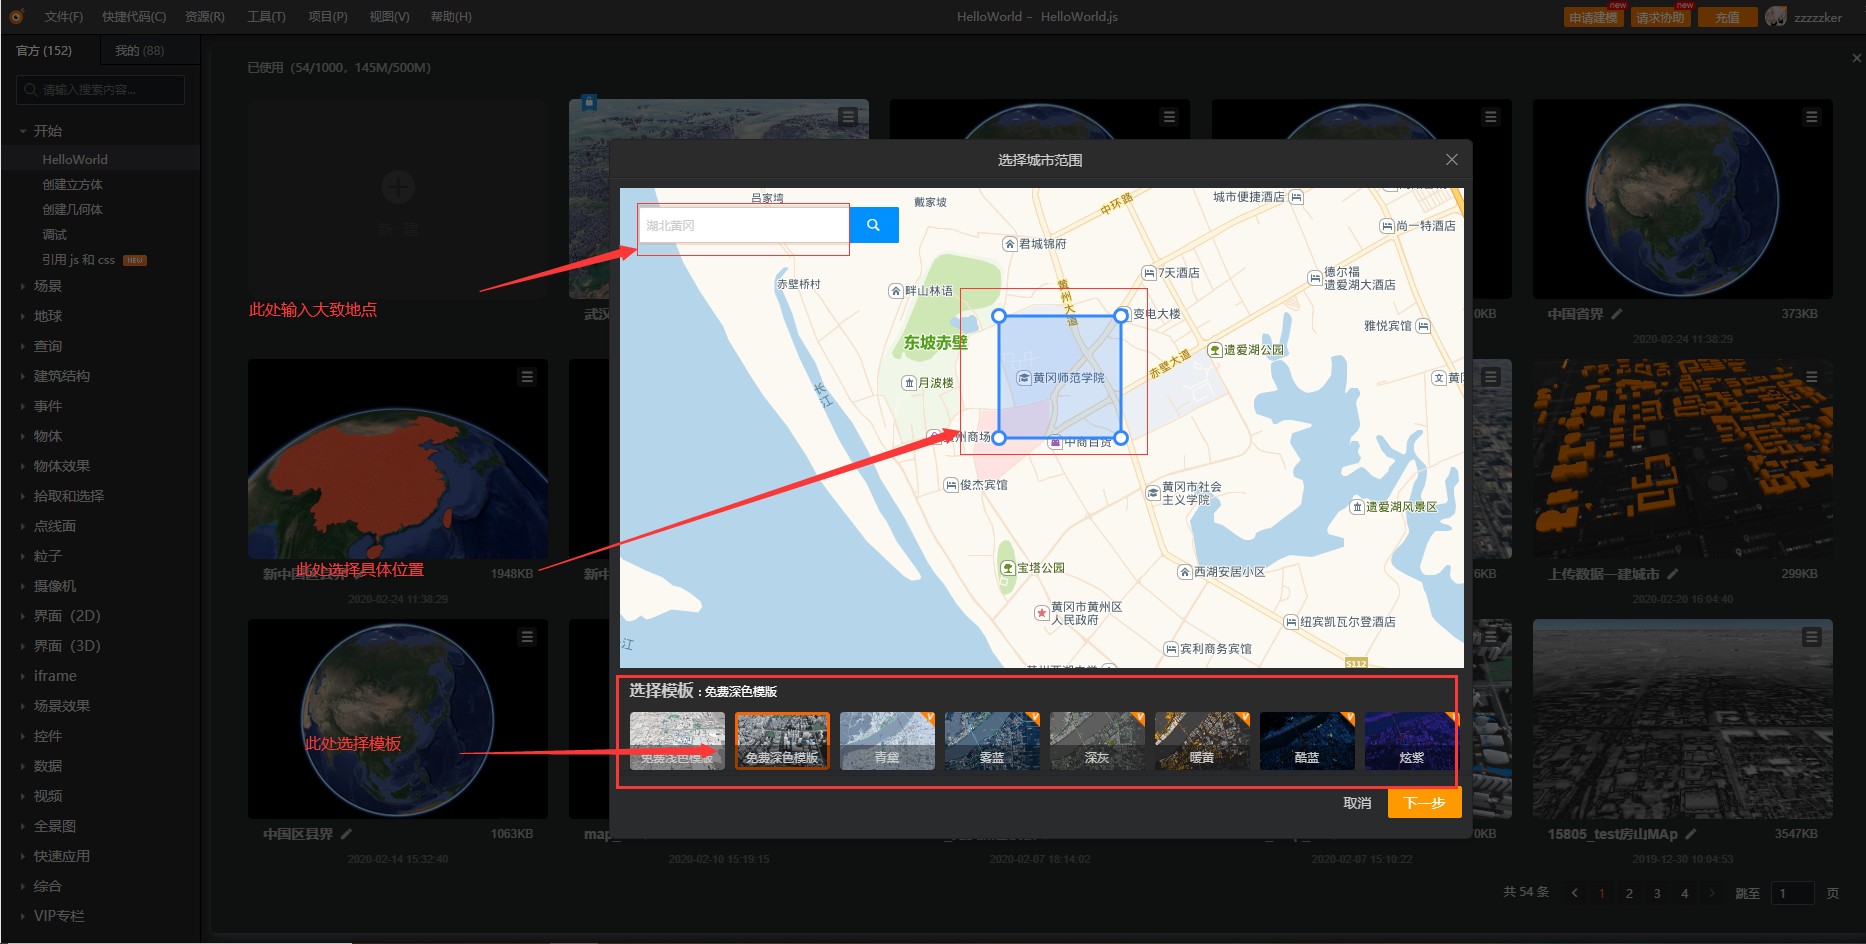Click edit pencil next to 上传数据—建城市

(1673, 574)
